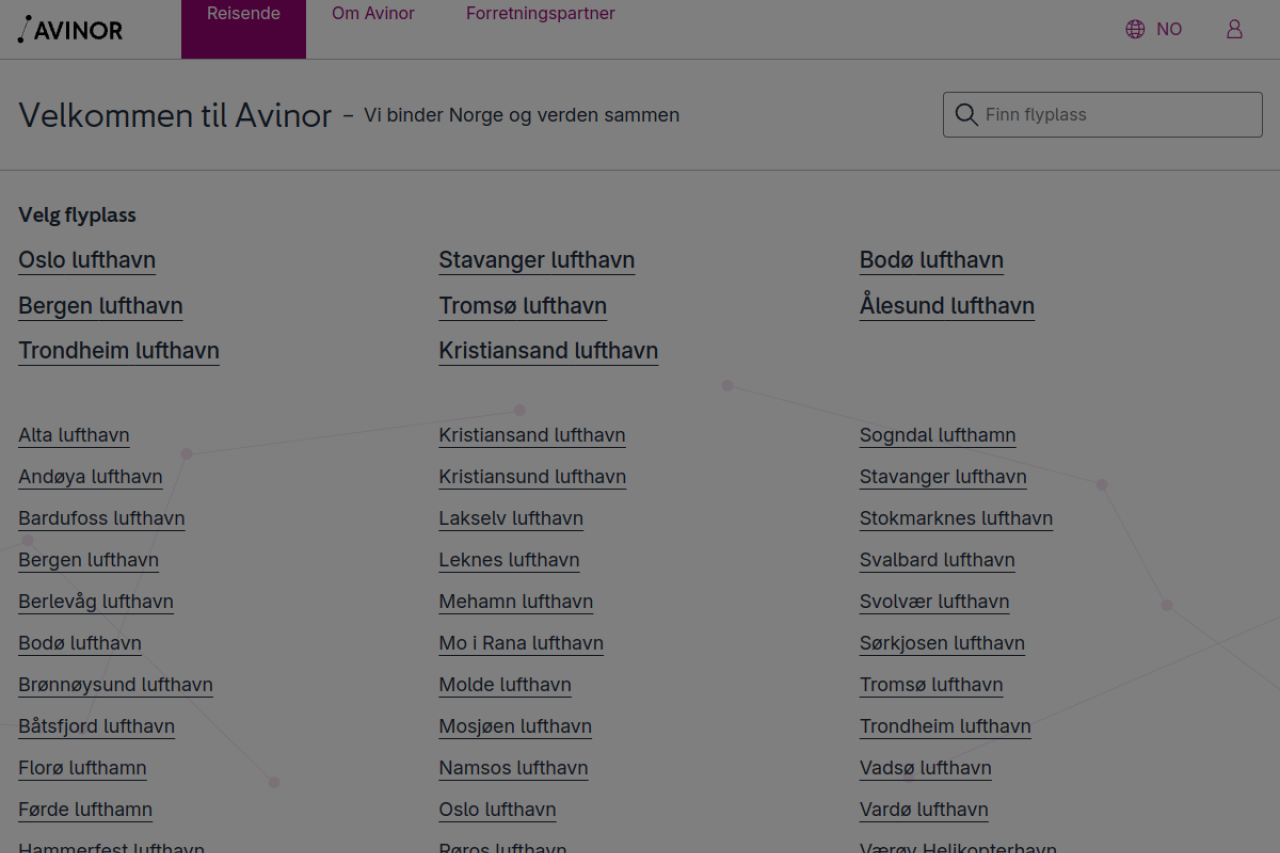Image resolution: width=1280 pixels, height=853 pixels.
Task: Open Brønnøysund lufthavn link
Action: [x=115, y=685]
